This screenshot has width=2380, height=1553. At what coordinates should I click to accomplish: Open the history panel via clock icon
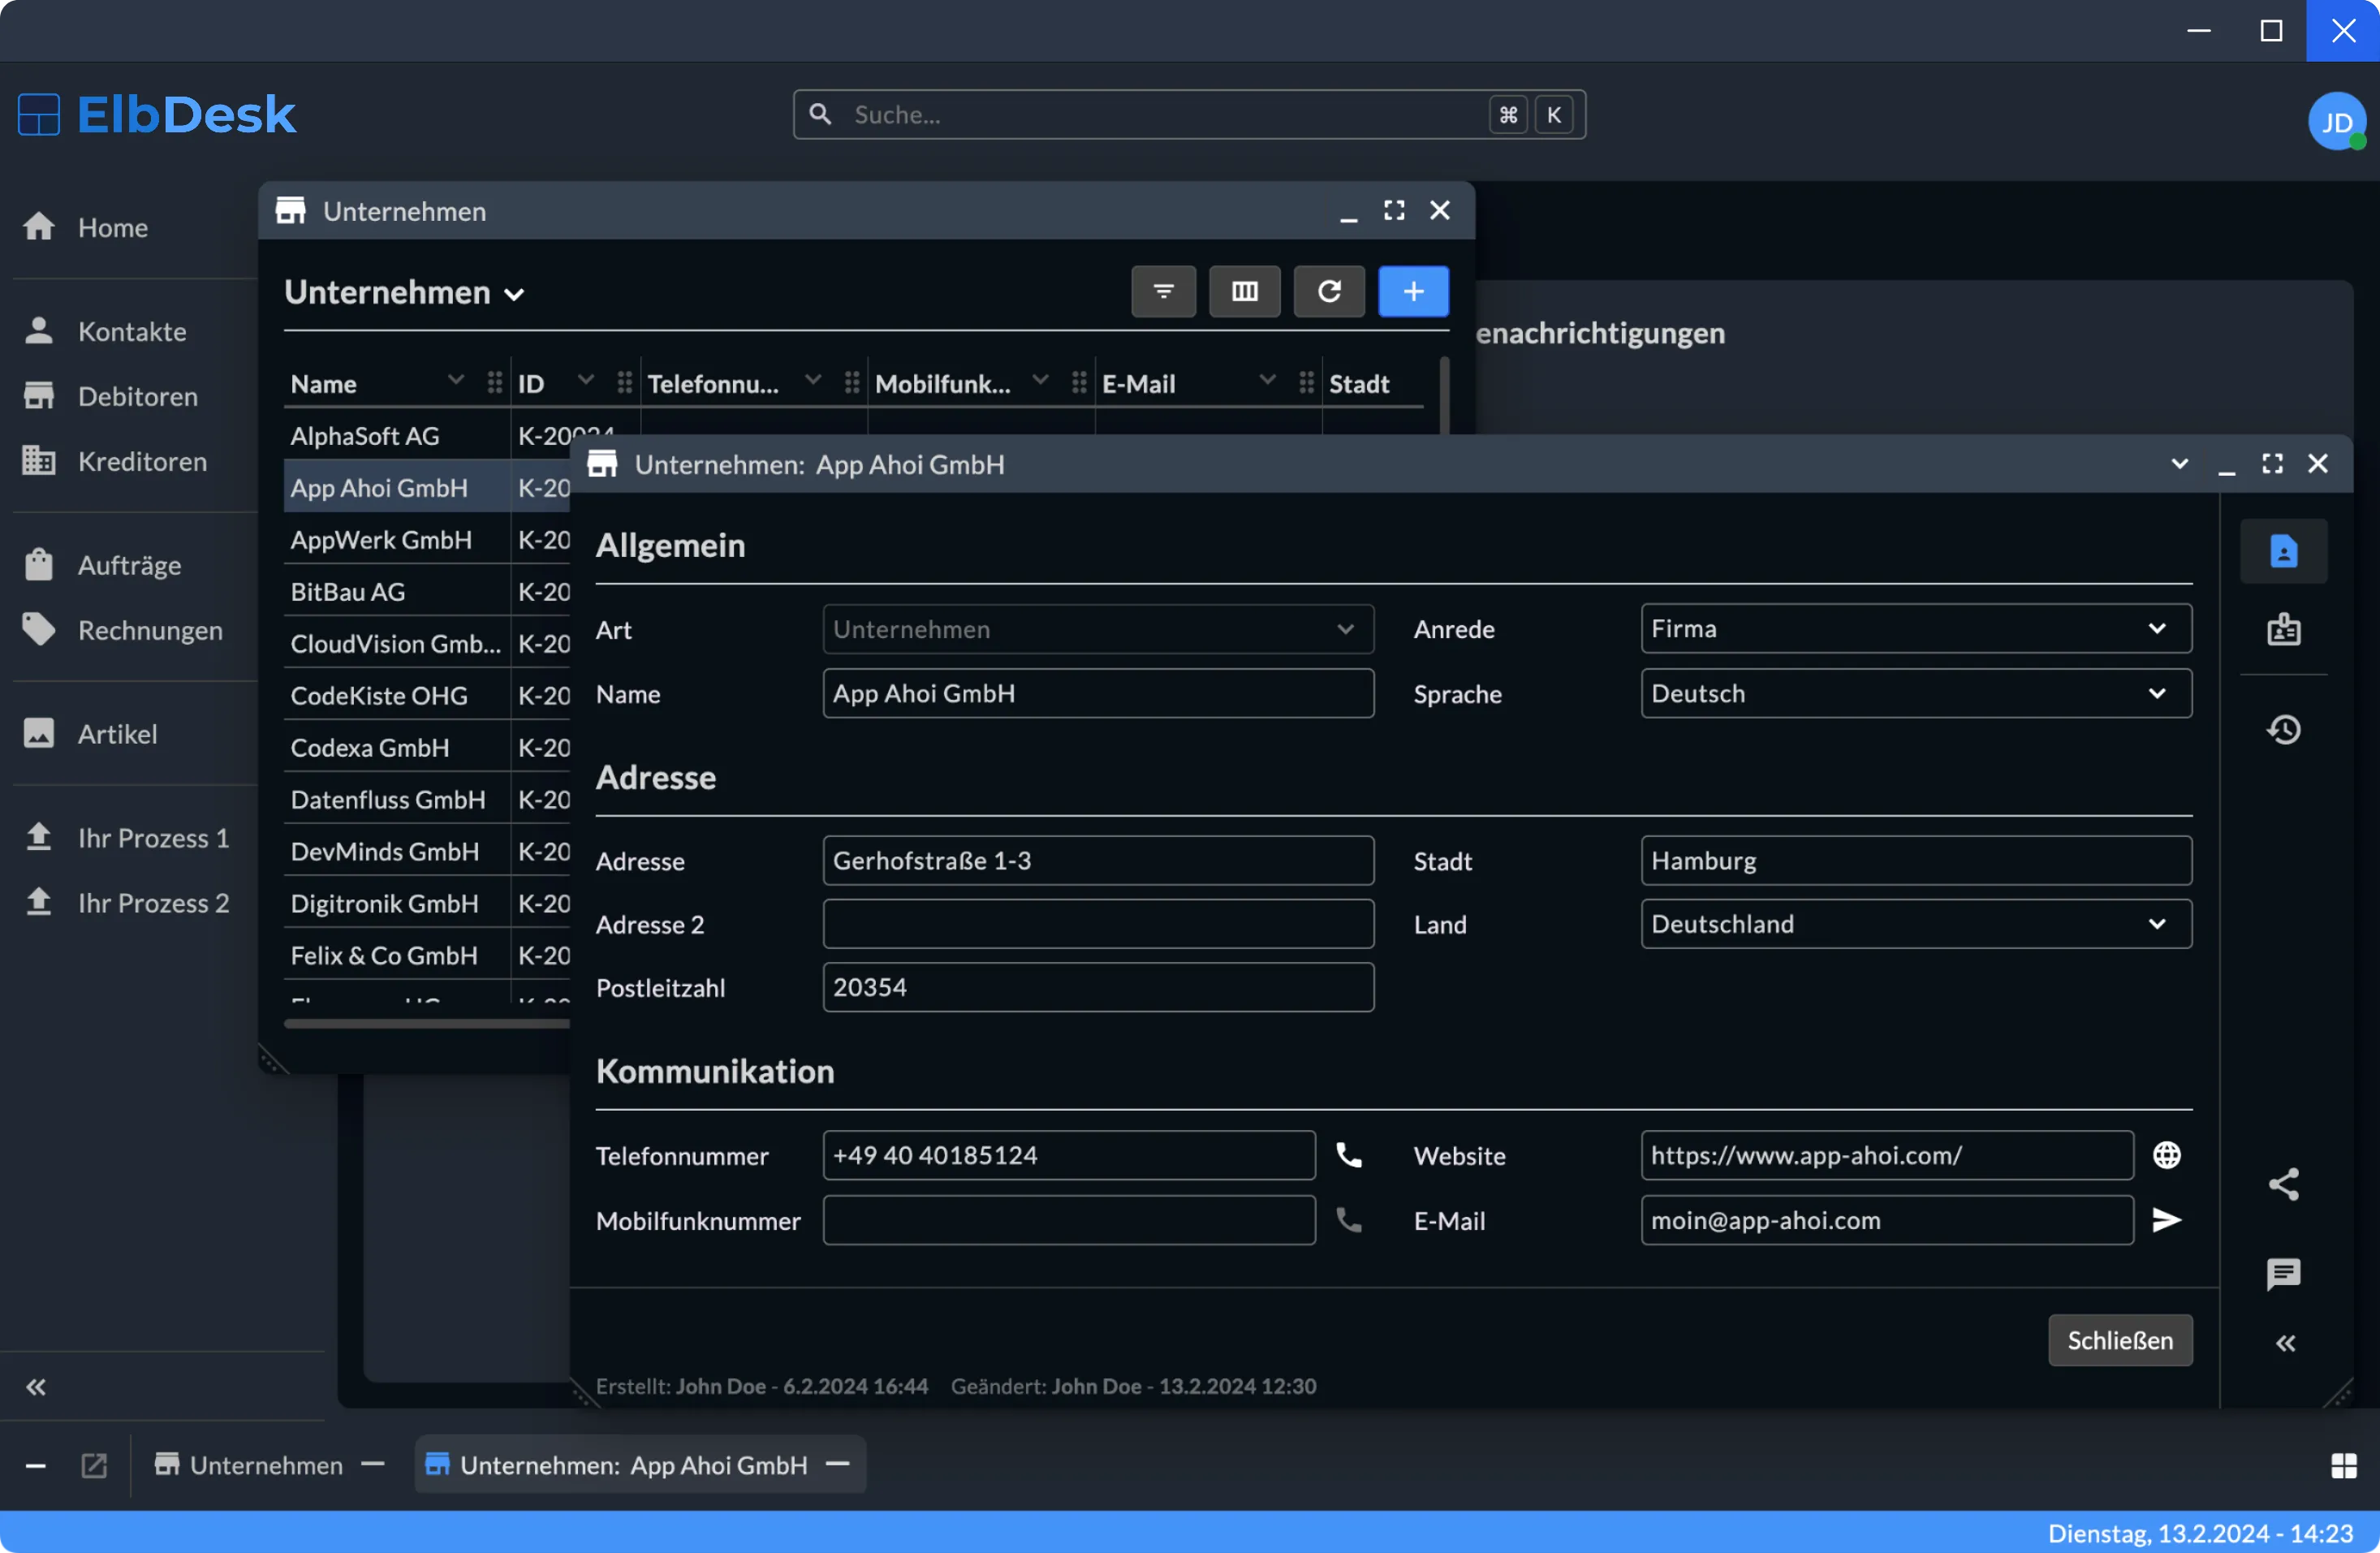[2284, 730]
